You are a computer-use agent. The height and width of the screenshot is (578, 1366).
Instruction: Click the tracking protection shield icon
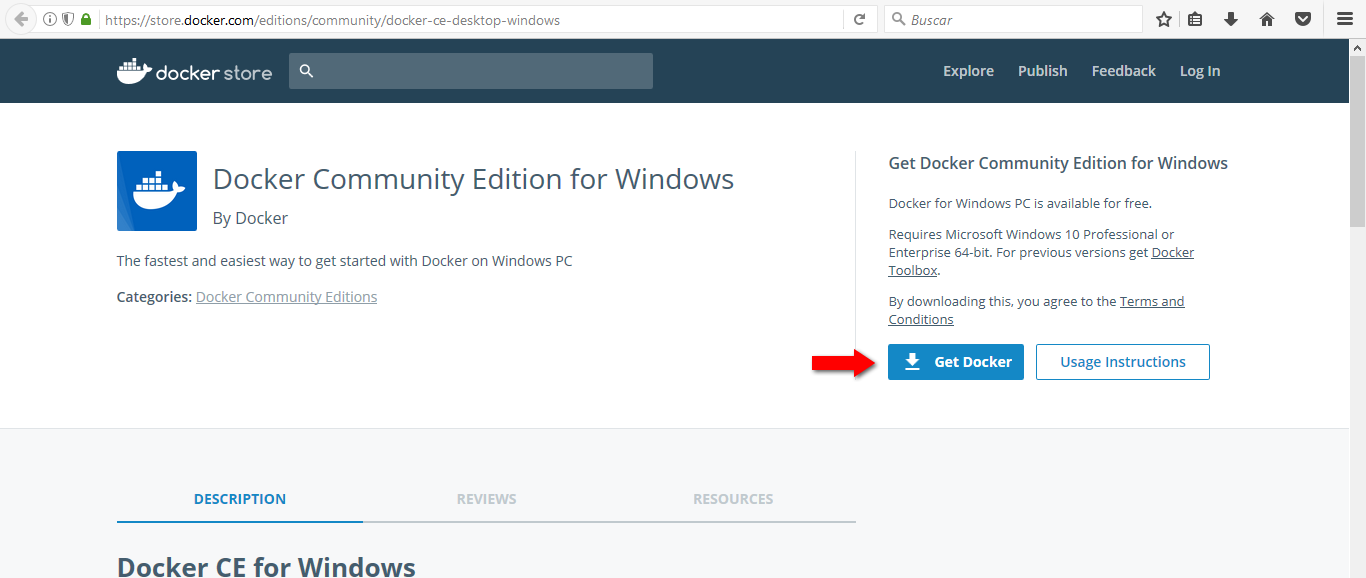point(68,20)
